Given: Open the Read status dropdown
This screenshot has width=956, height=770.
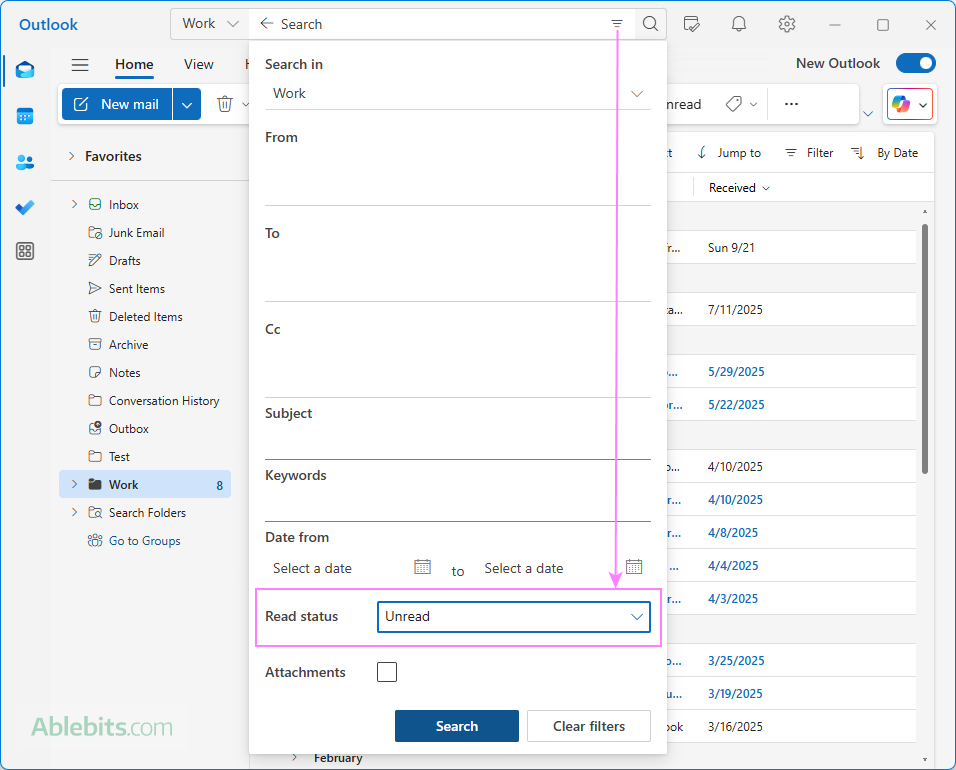Looking at the screenshot, I should 513,617.
